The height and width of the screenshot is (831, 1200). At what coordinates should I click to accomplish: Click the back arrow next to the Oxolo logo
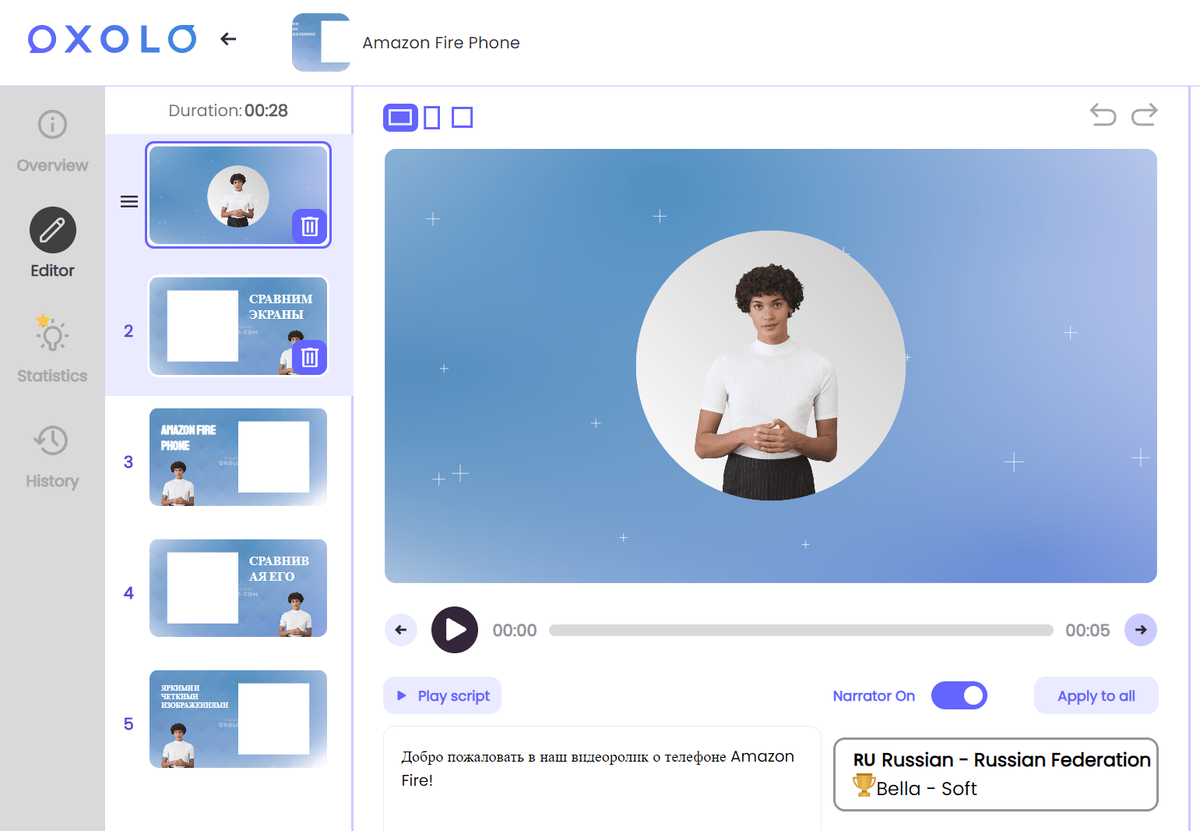coord(228,39)
